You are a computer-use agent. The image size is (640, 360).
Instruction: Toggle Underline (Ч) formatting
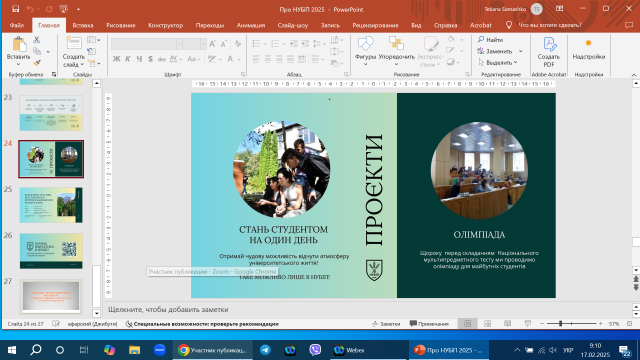tap(139, 59)
